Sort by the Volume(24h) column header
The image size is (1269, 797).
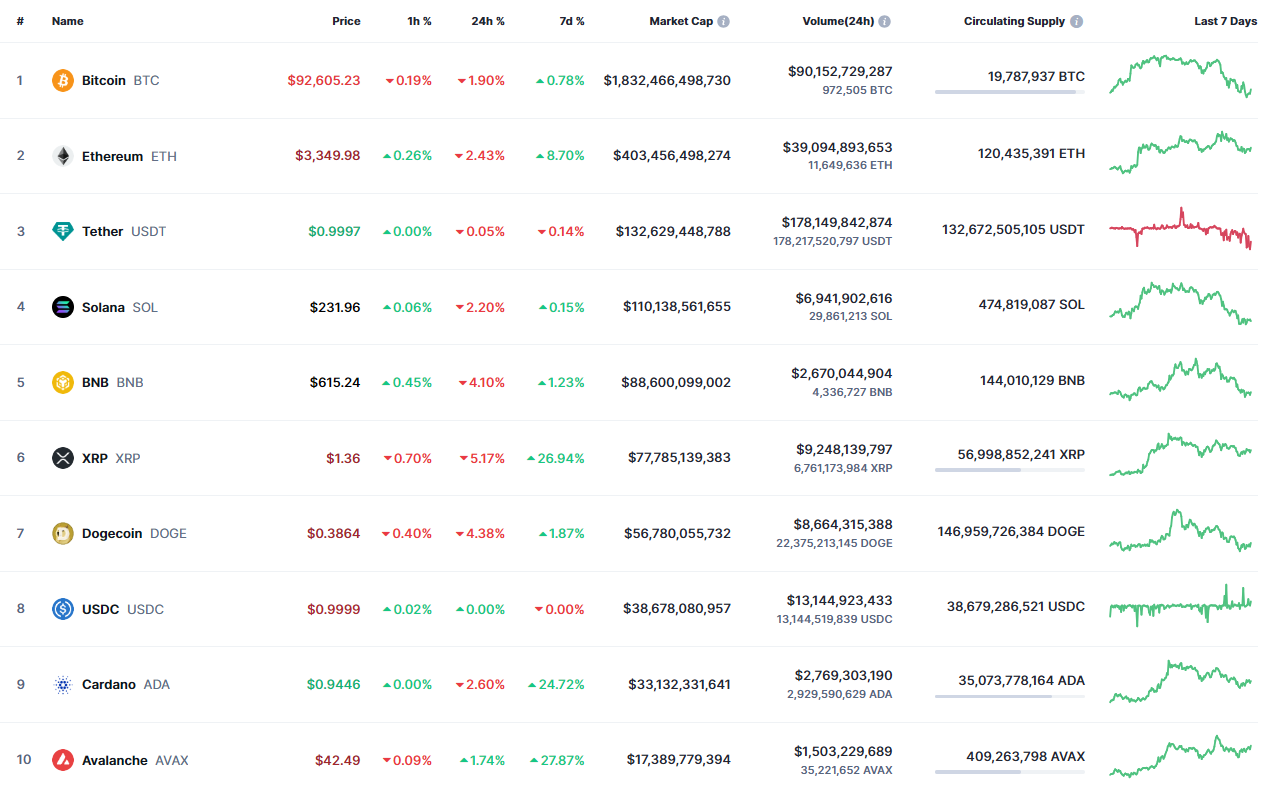tap(838, 21)
